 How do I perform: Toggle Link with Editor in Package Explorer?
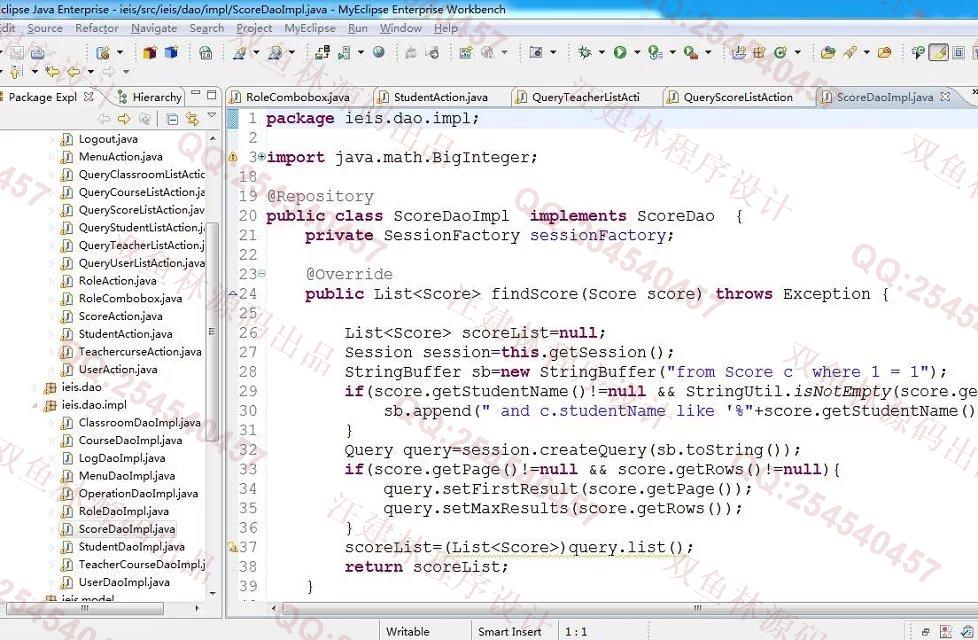[193, 119]
